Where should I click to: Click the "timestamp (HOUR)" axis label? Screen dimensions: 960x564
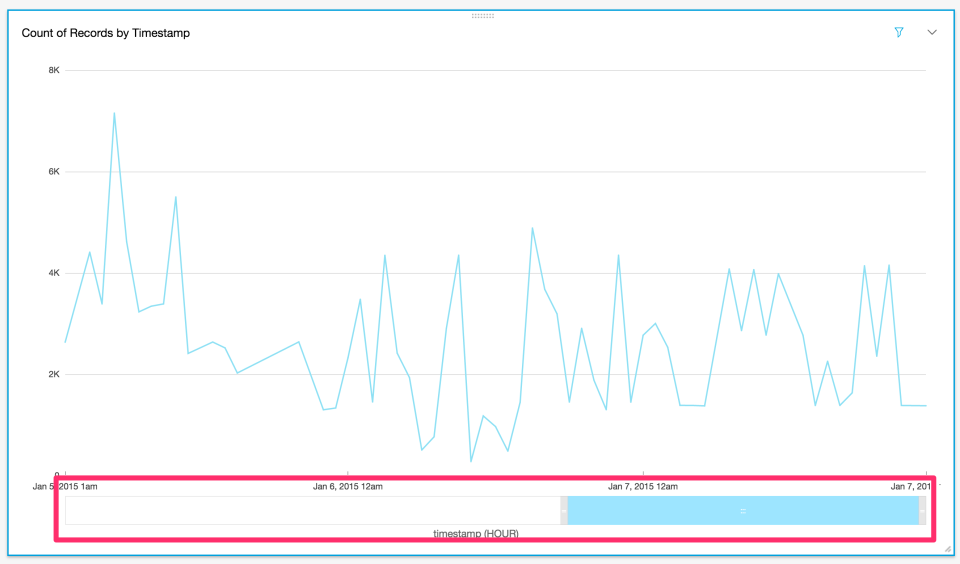(476, 533)
